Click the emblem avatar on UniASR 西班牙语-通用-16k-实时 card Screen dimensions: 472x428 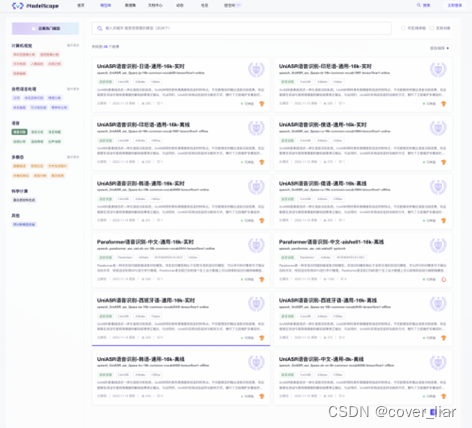[256, 304]
